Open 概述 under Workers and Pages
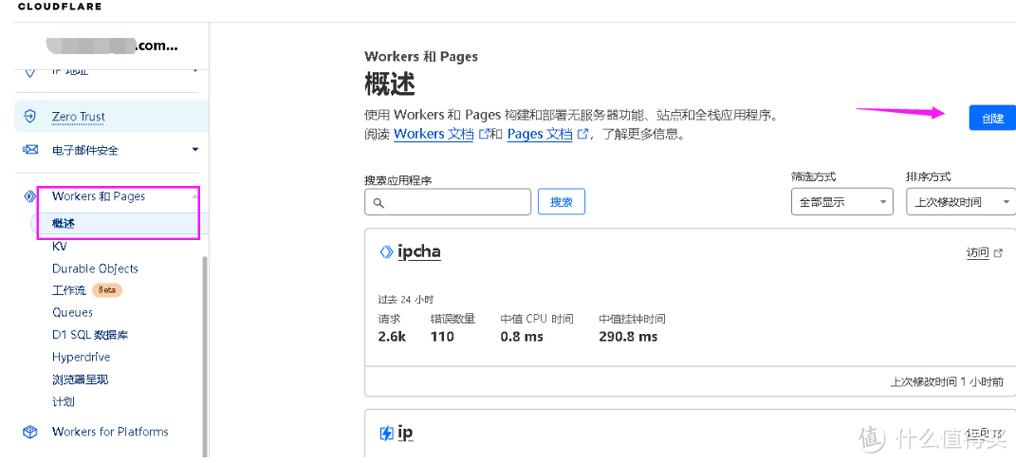Image resolution: width=1016 pixels, height=463 pixels. point(64,223)
